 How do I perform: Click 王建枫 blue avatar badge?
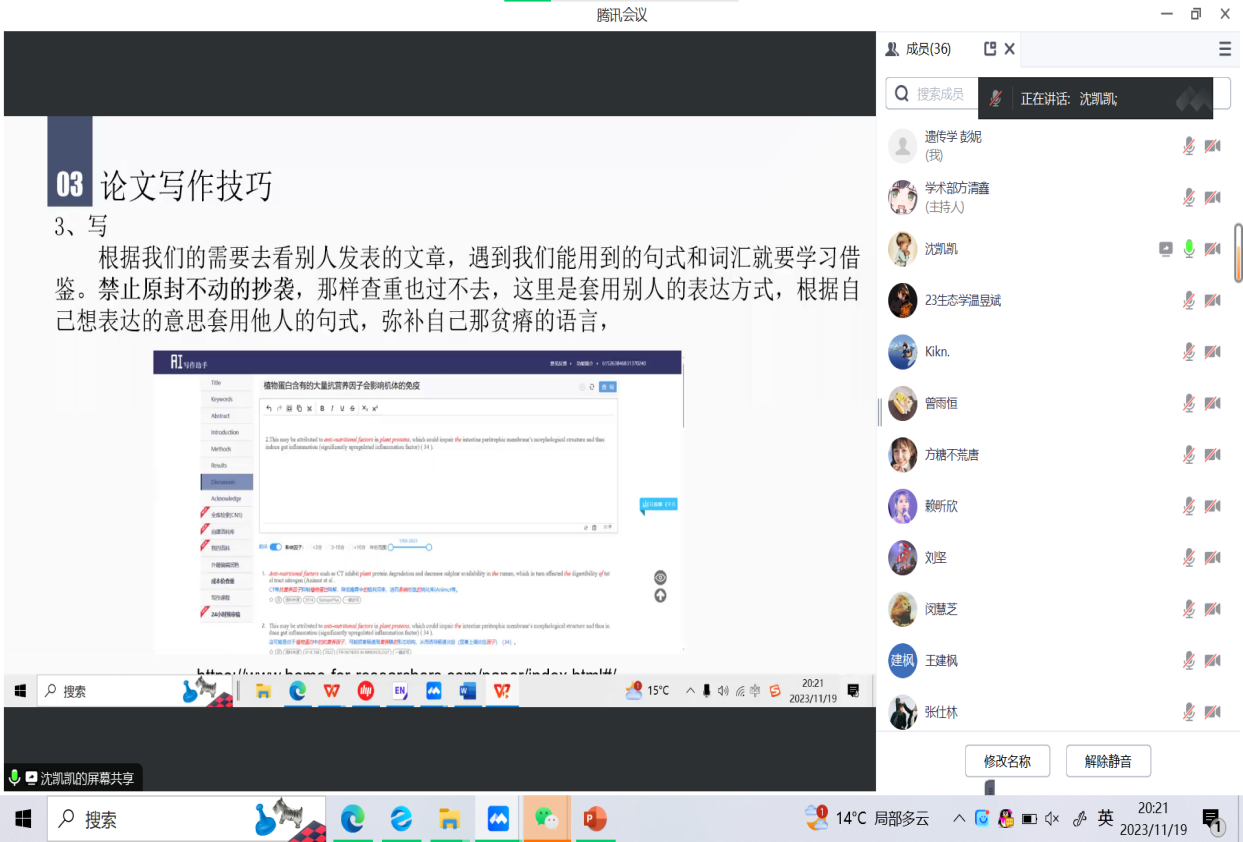(x=903, y=661)
